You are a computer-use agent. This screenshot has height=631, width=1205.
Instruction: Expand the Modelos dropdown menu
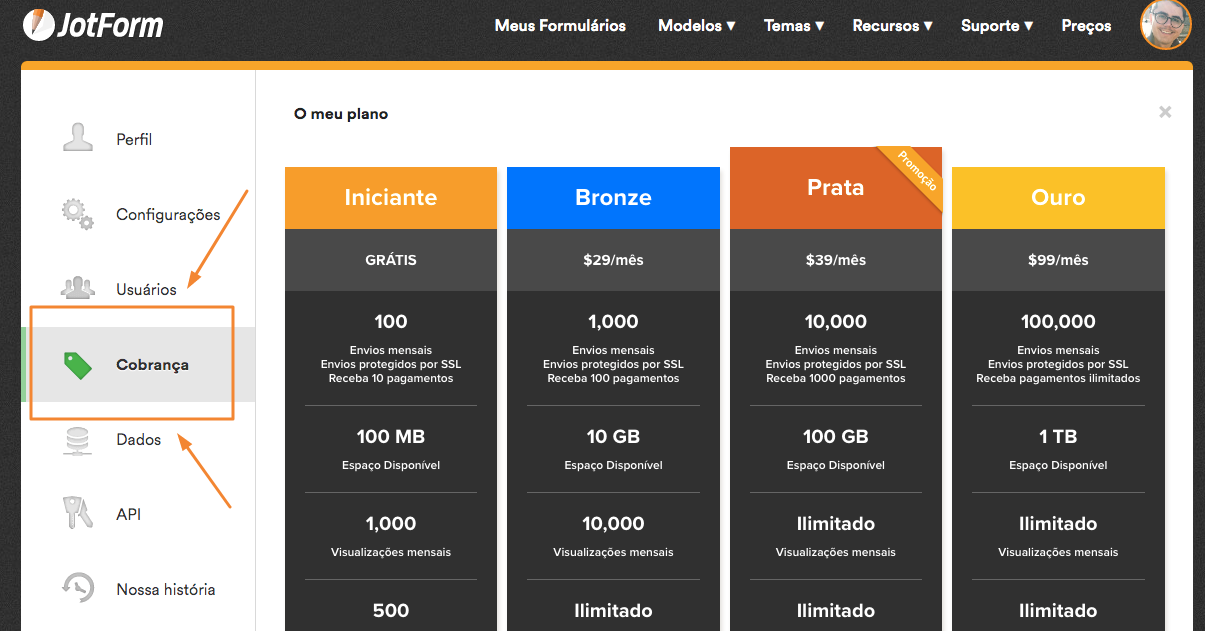click(696, 26)
